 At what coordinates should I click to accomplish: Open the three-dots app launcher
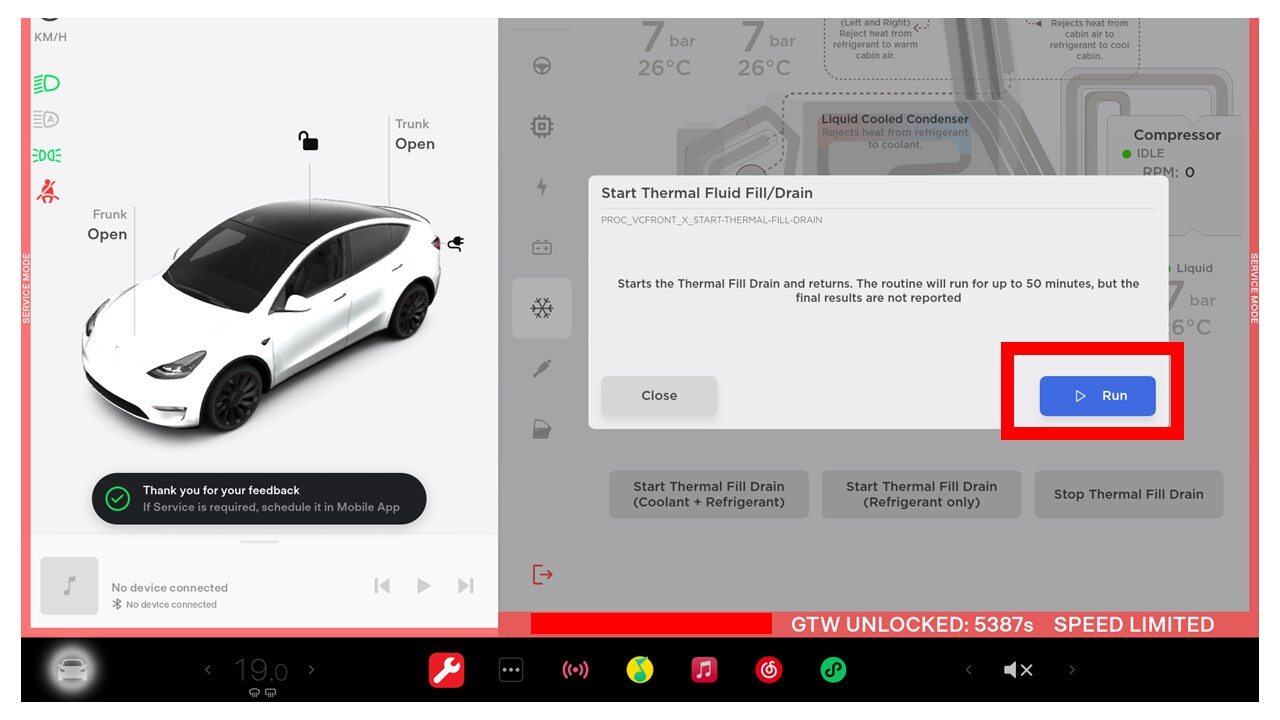click(x=511, y=670)
